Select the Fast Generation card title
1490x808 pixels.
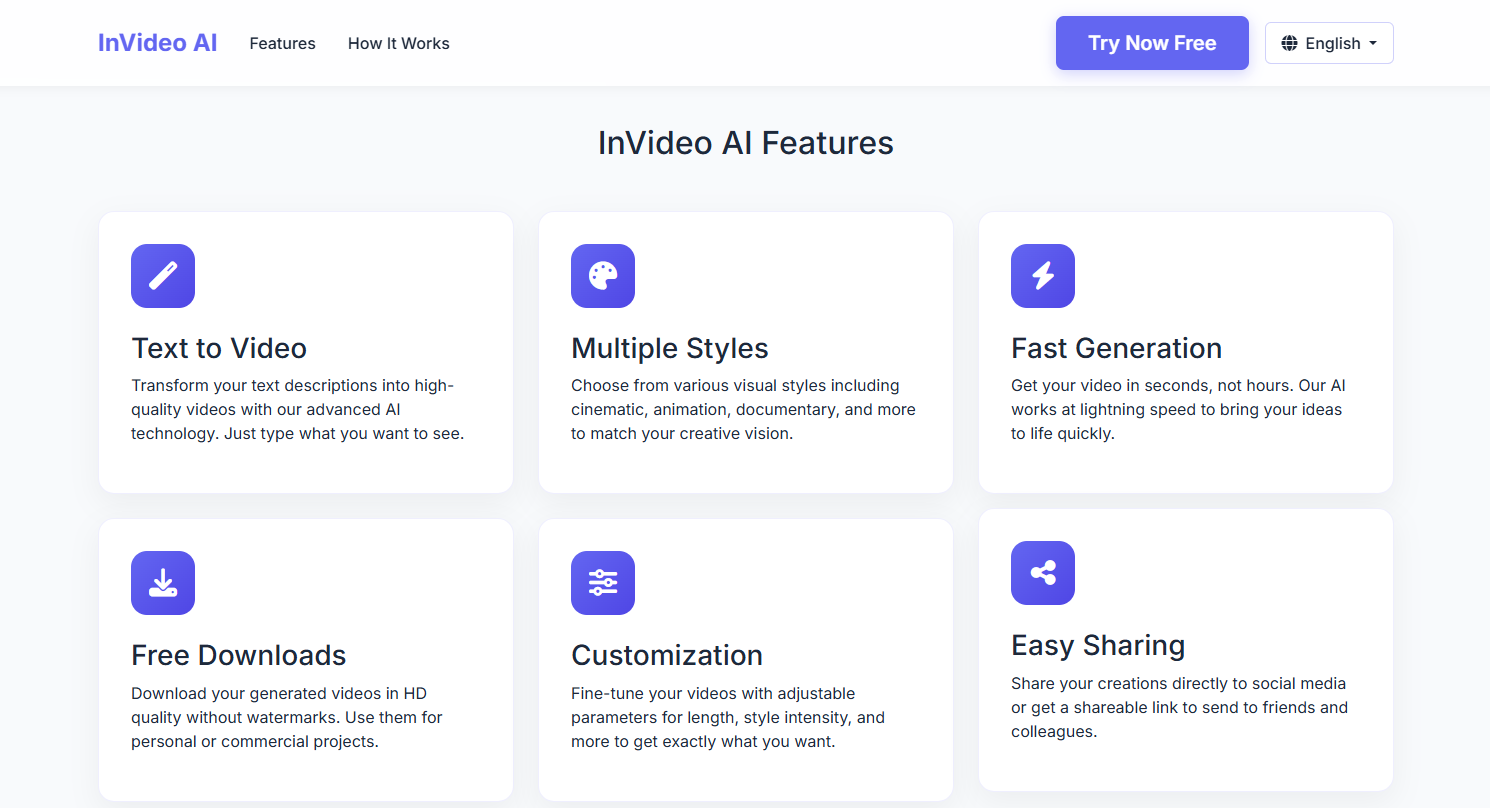click(1117, 348)
